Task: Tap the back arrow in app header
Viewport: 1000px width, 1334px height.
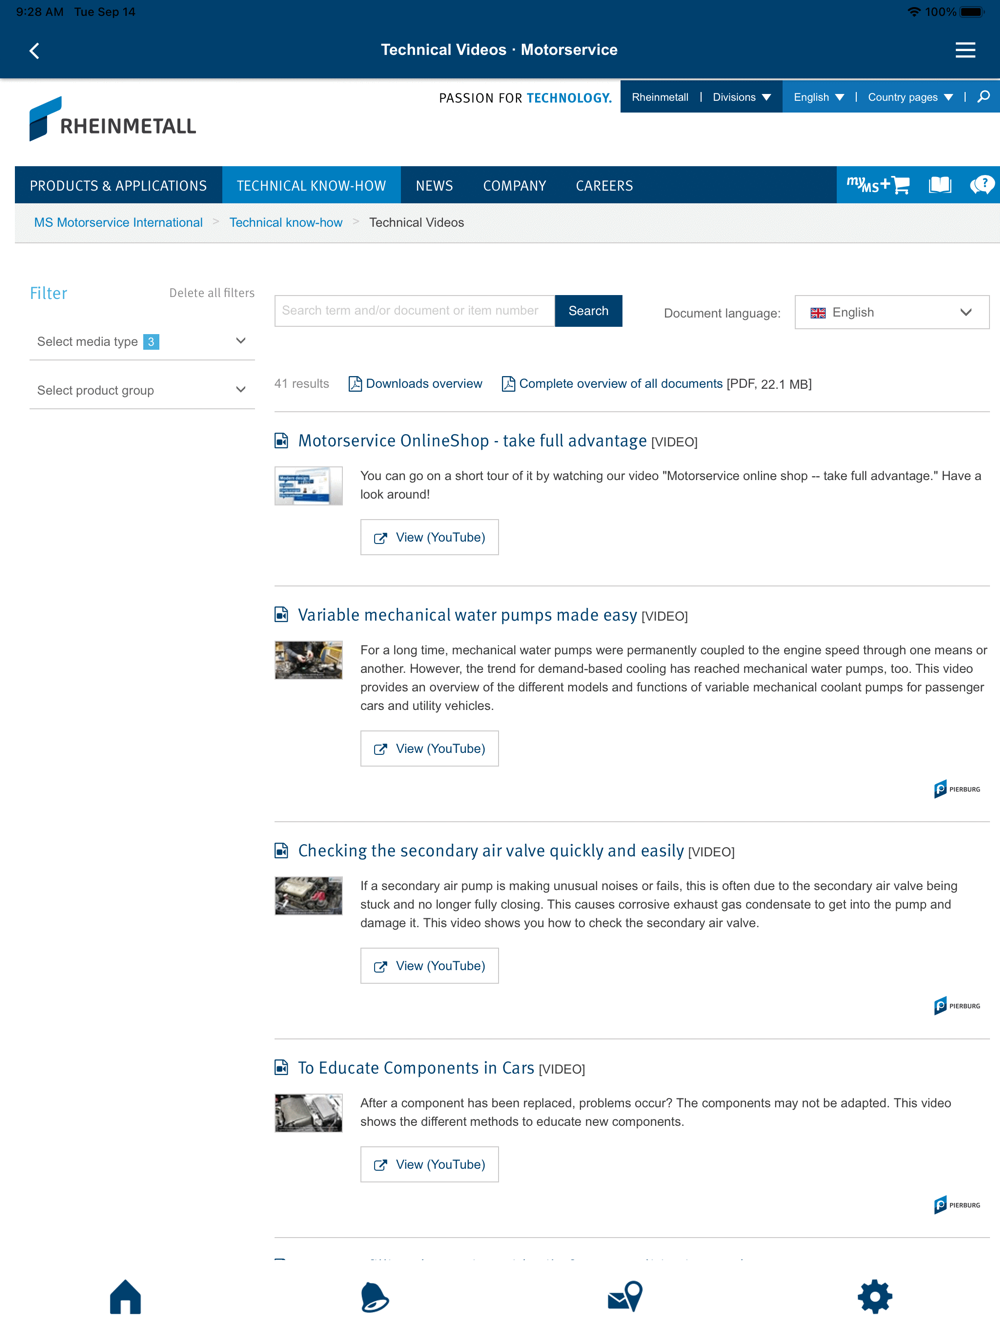Action: click(x=34, y=50)
